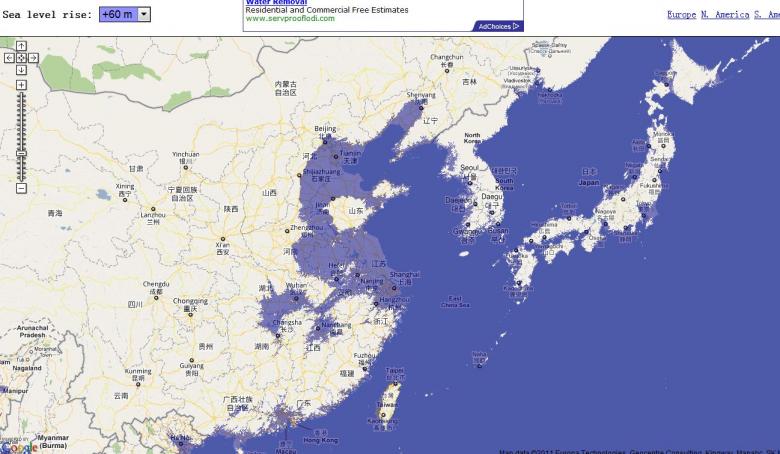780x454 pixels.
Task: Click the Nagaland region label
Action: pos(27,368)
